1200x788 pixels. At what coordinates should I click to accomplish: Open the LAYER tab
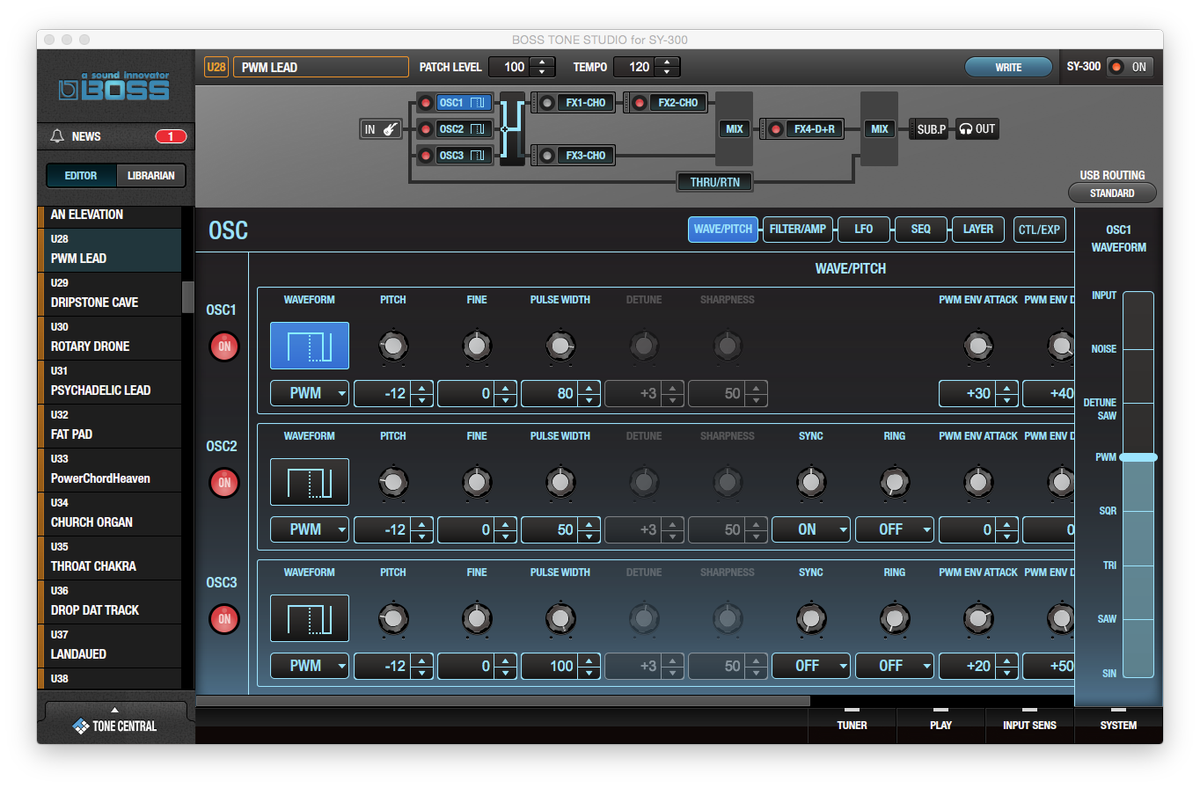(x=978, y=229)
